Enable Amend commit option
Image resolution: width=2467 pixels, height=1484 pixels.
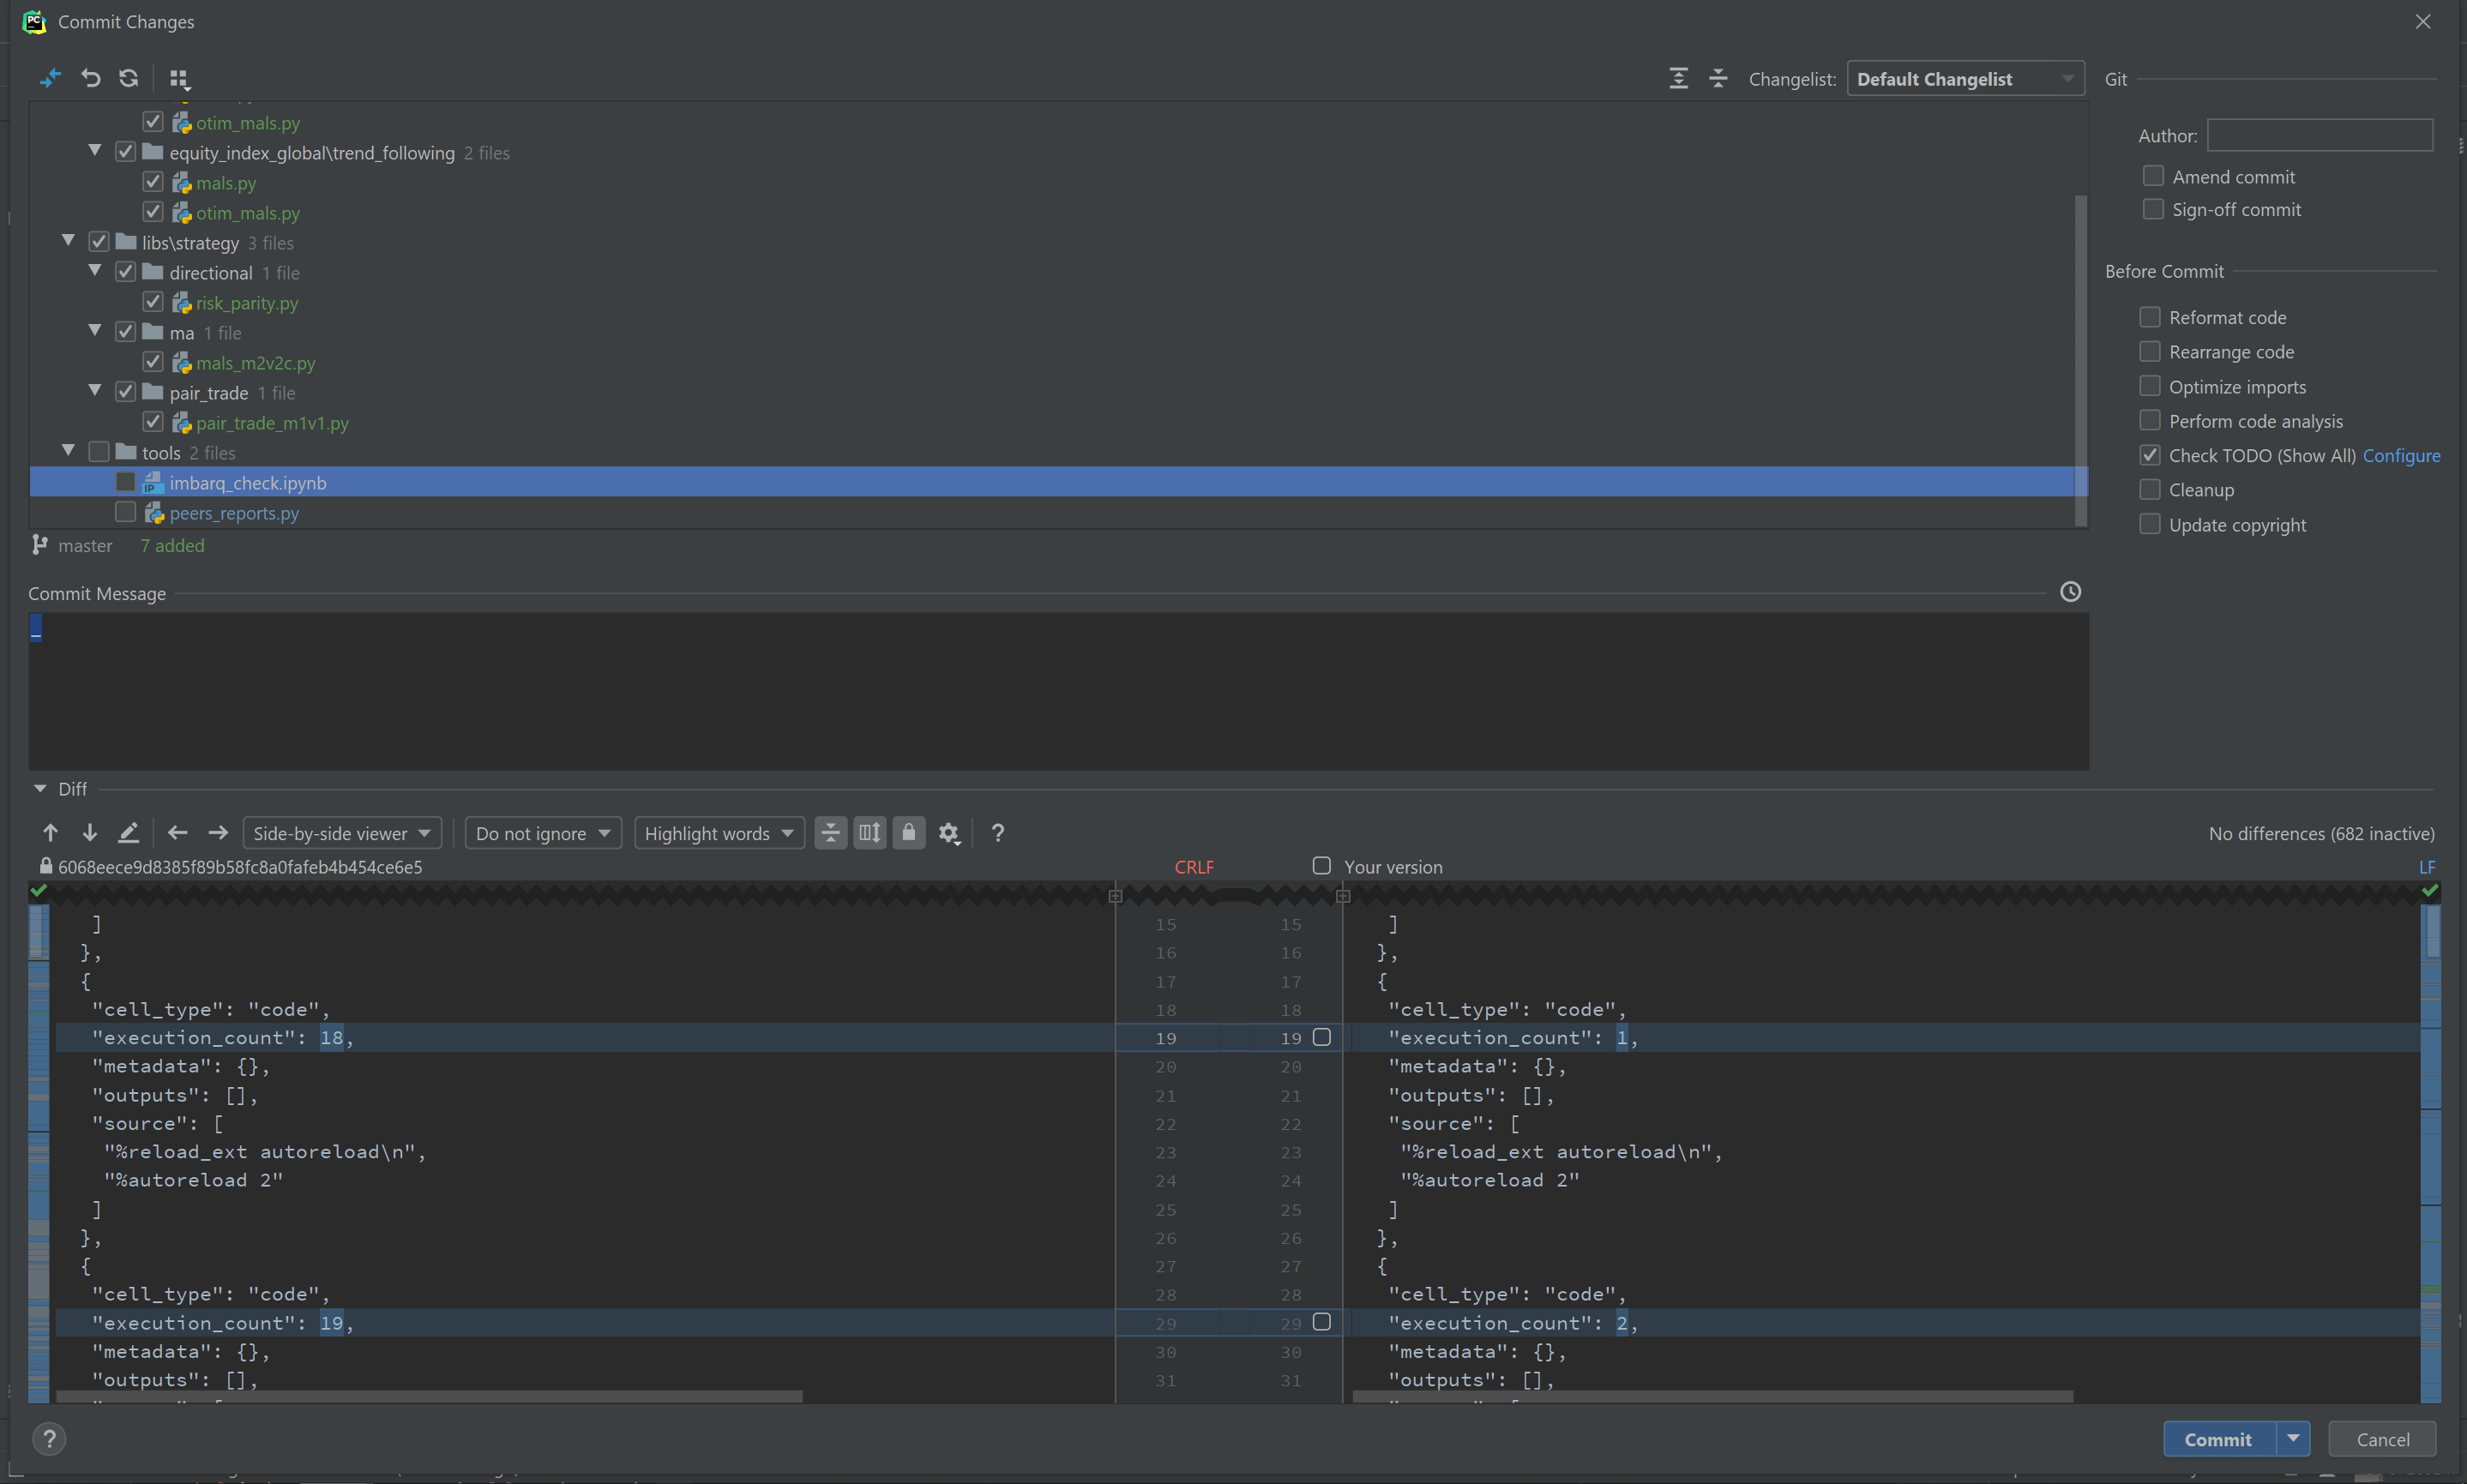tap(2153, 176)
